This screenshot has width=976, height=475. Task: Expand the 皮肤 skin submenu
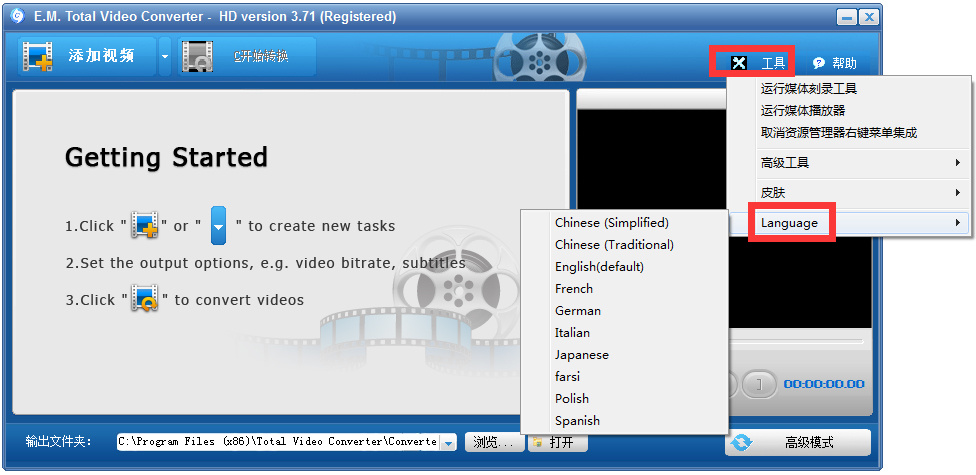(848, 193)
